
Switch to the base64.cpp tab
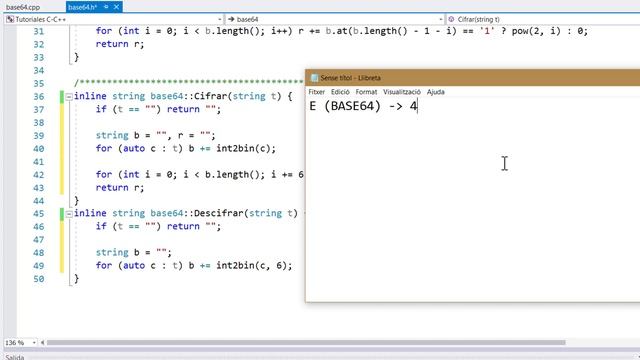[x=23, y=7]
